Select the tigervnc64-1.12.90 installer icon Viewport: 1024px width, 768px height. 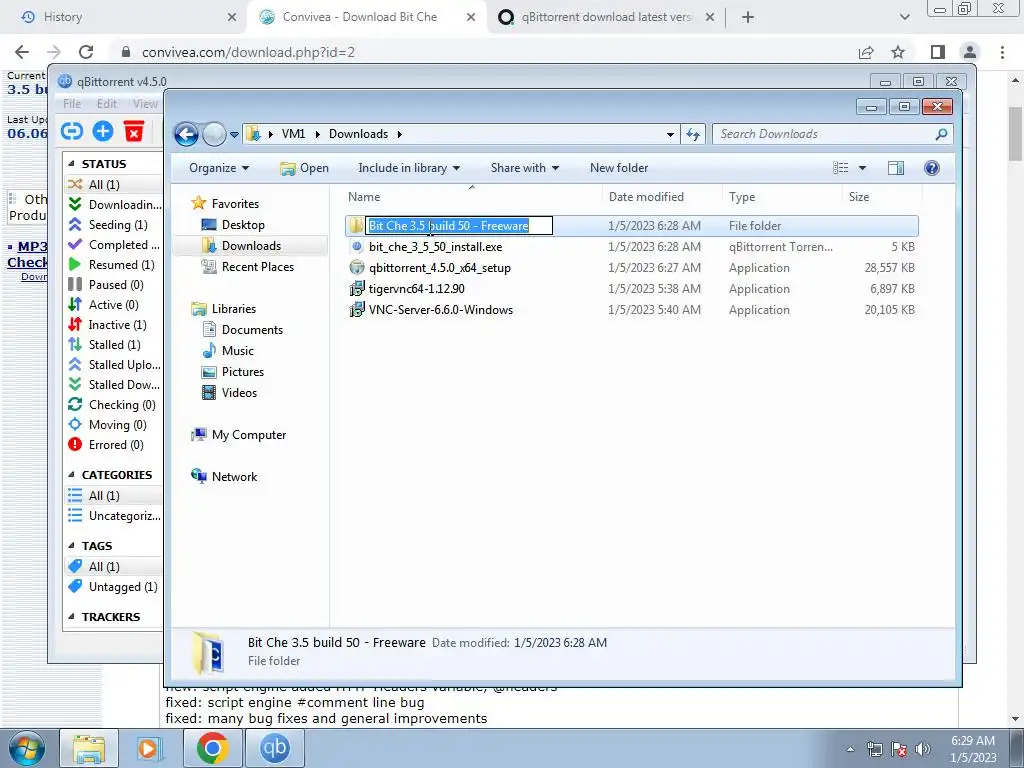[x=357, y=289]
